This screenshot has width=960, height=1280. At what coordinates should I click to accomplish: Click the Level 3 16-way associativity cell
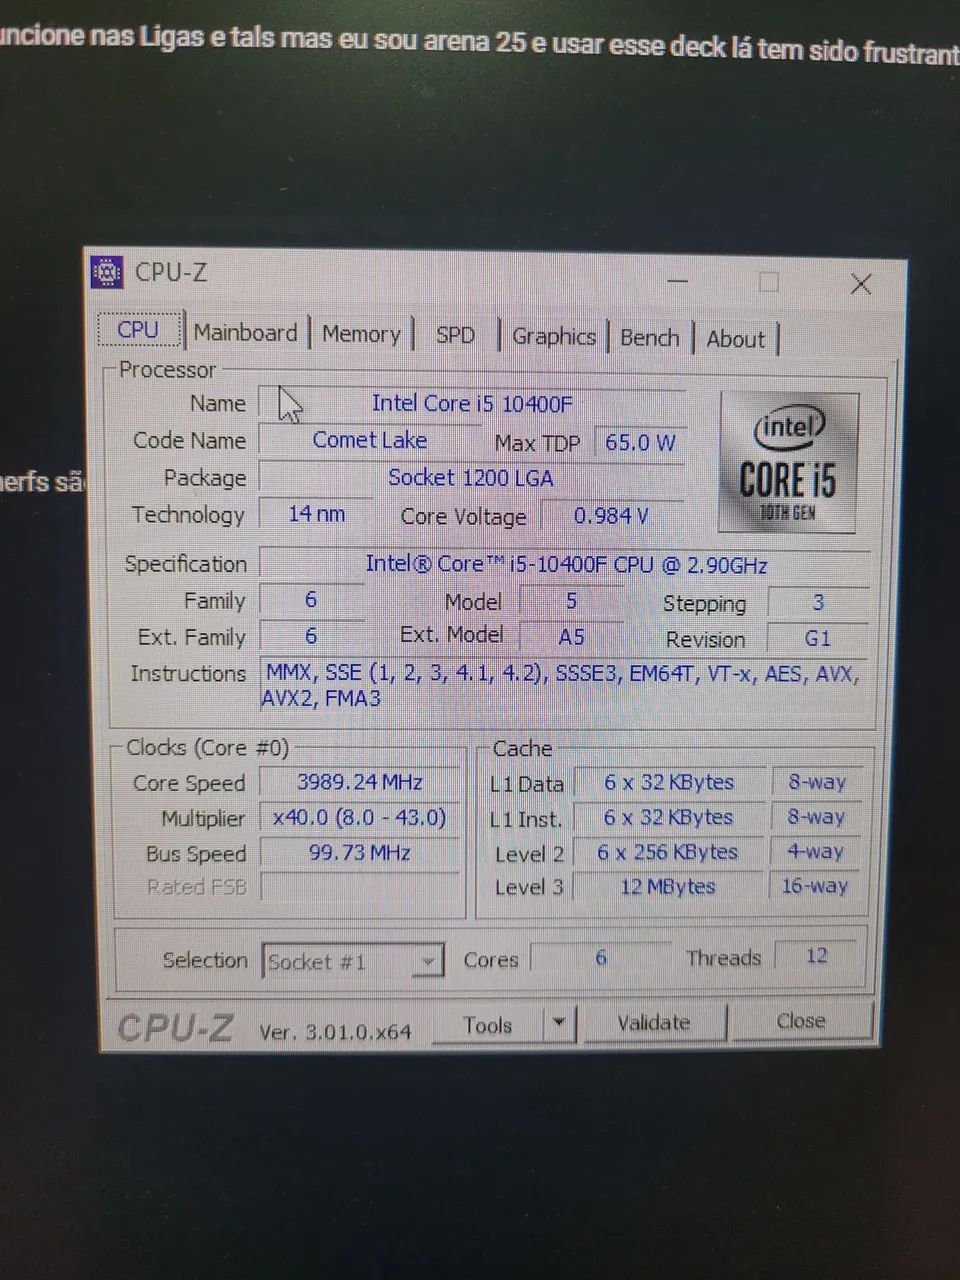[x=815, y=885]
